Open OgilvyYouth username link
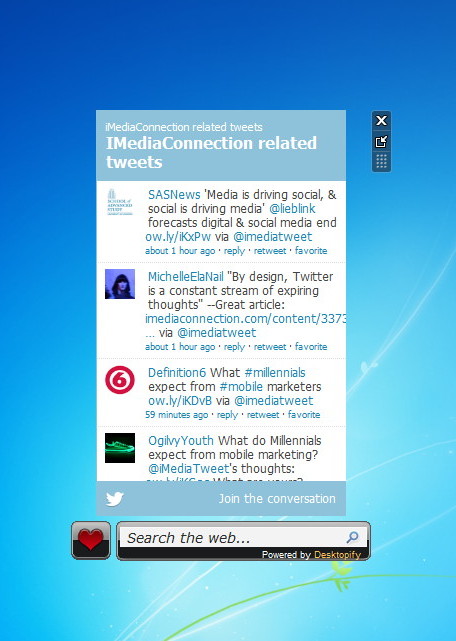456x641 pixels. pos(181,441)
